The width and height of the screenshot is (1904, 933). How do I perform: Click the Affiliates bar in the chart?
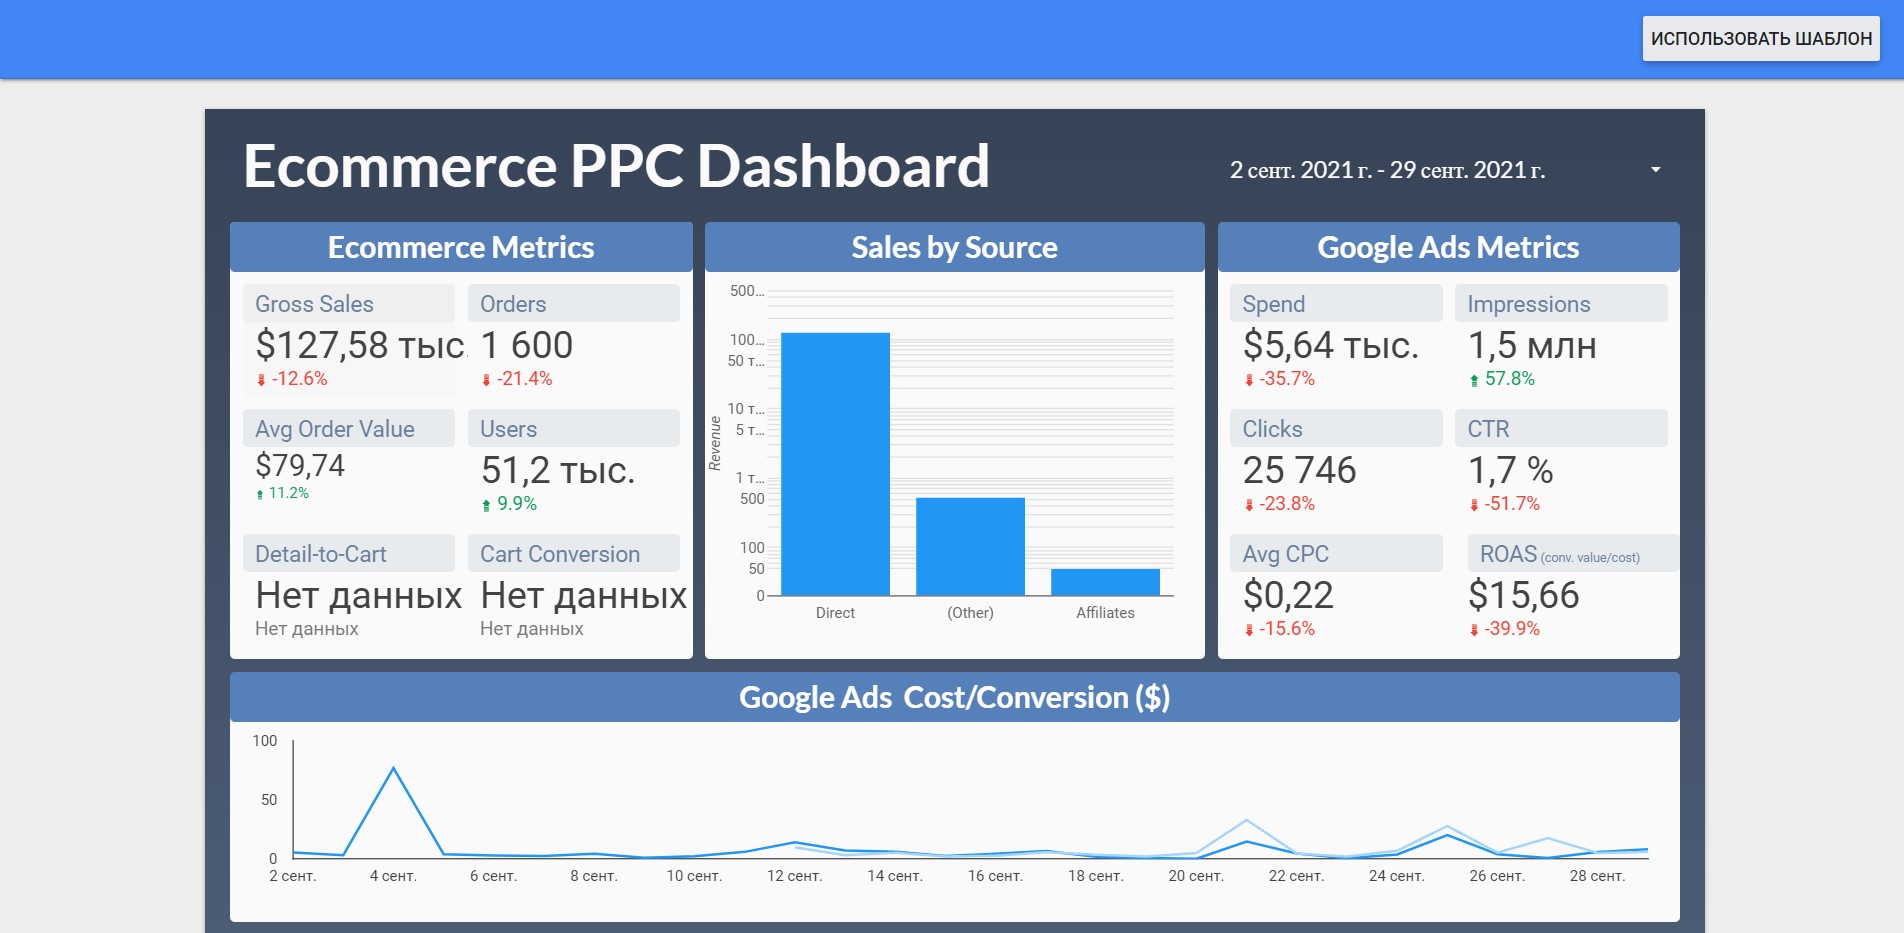point(1105,582)
